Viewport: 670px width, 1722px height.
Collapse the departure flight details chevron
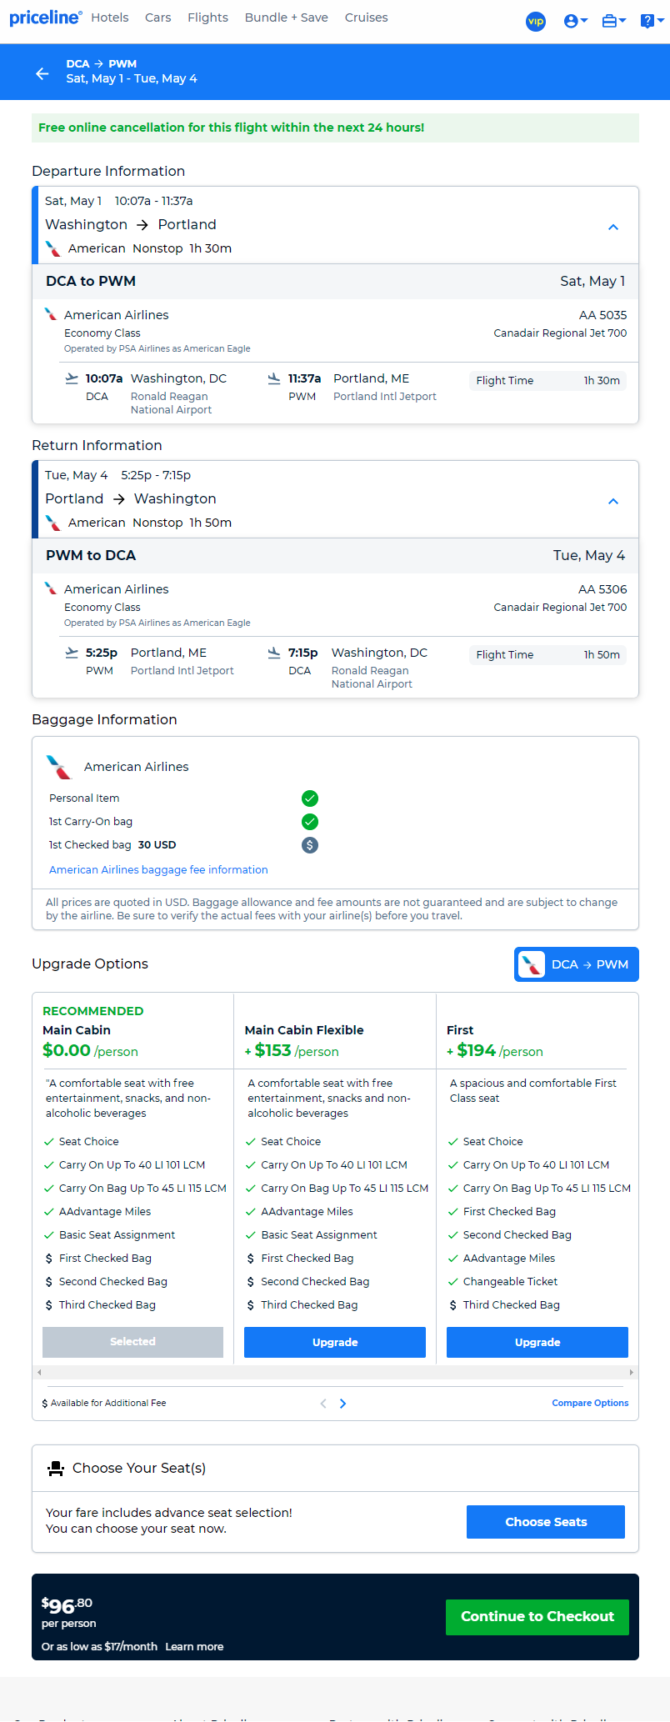[x=613, y=227]
